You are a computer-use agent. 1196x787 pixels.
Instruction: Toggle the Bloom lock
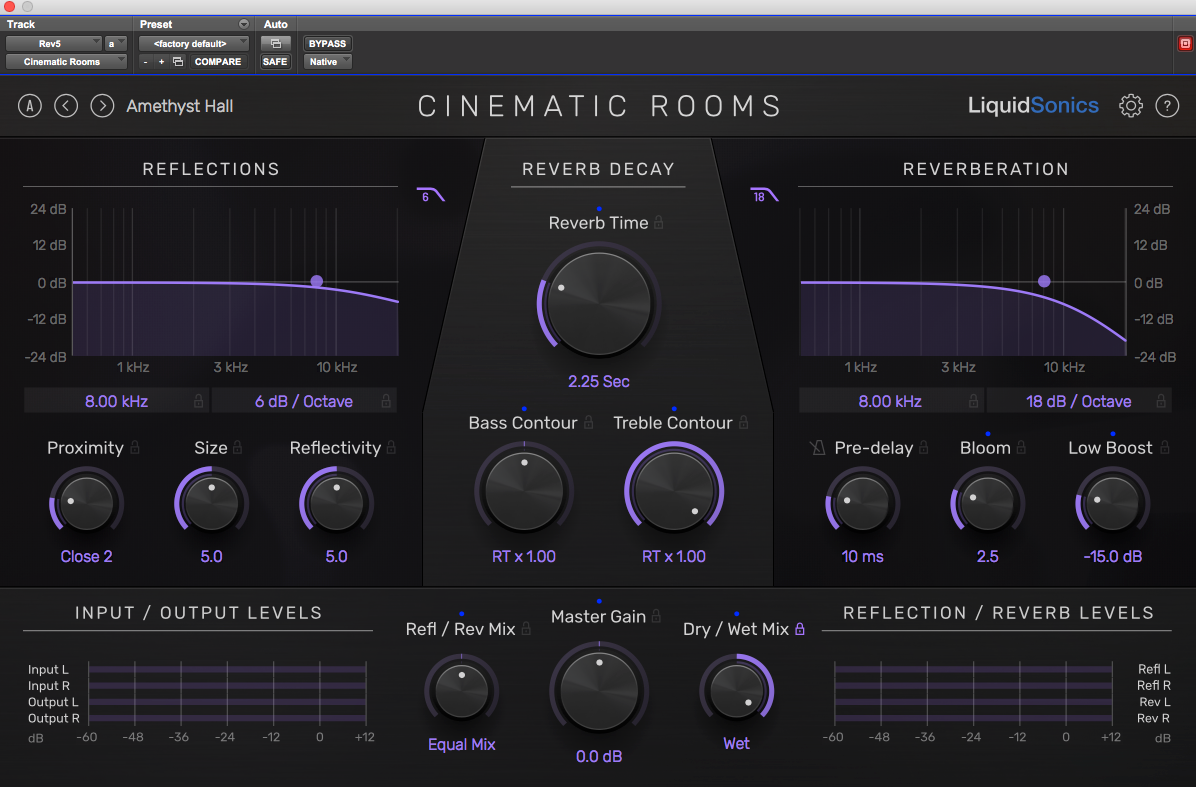(x=1021, y=448)
